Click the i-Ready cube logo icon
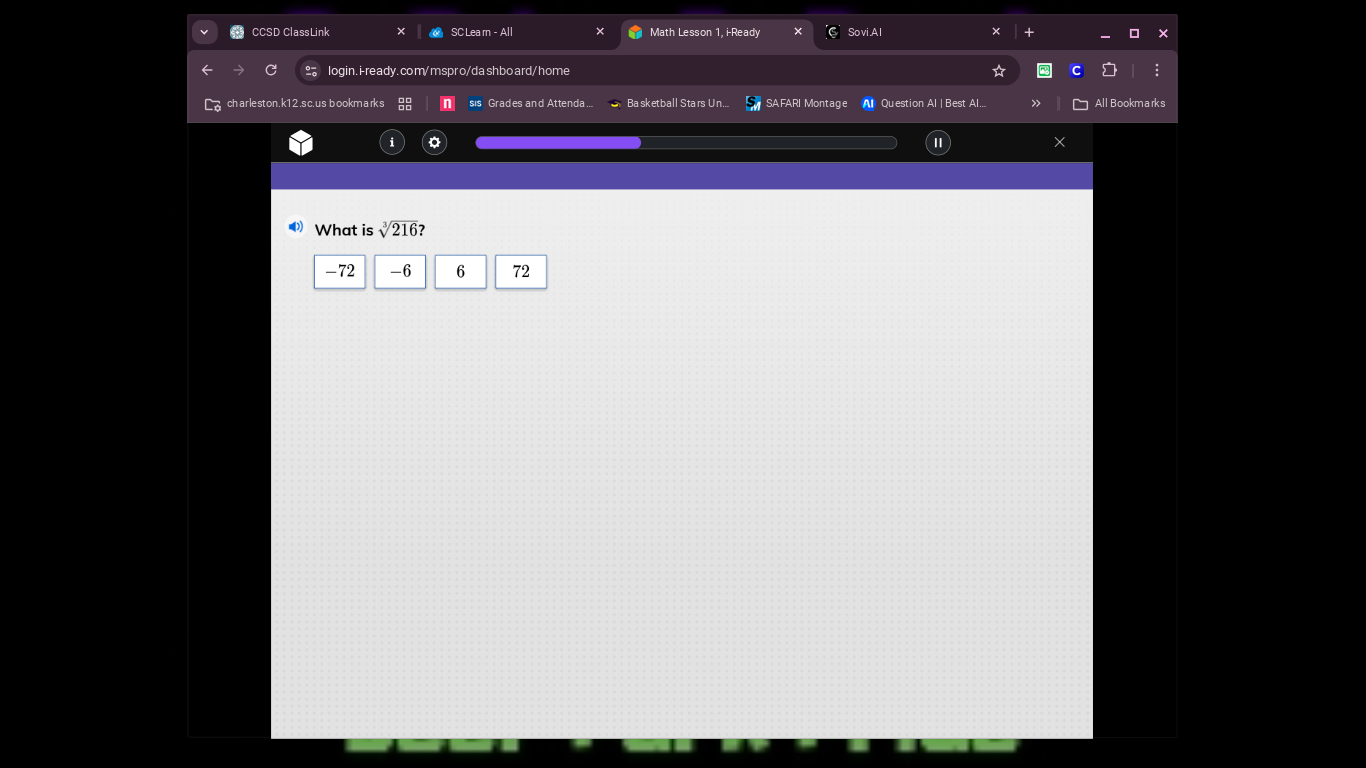1366x768 pixels. [x=301, y=143]
